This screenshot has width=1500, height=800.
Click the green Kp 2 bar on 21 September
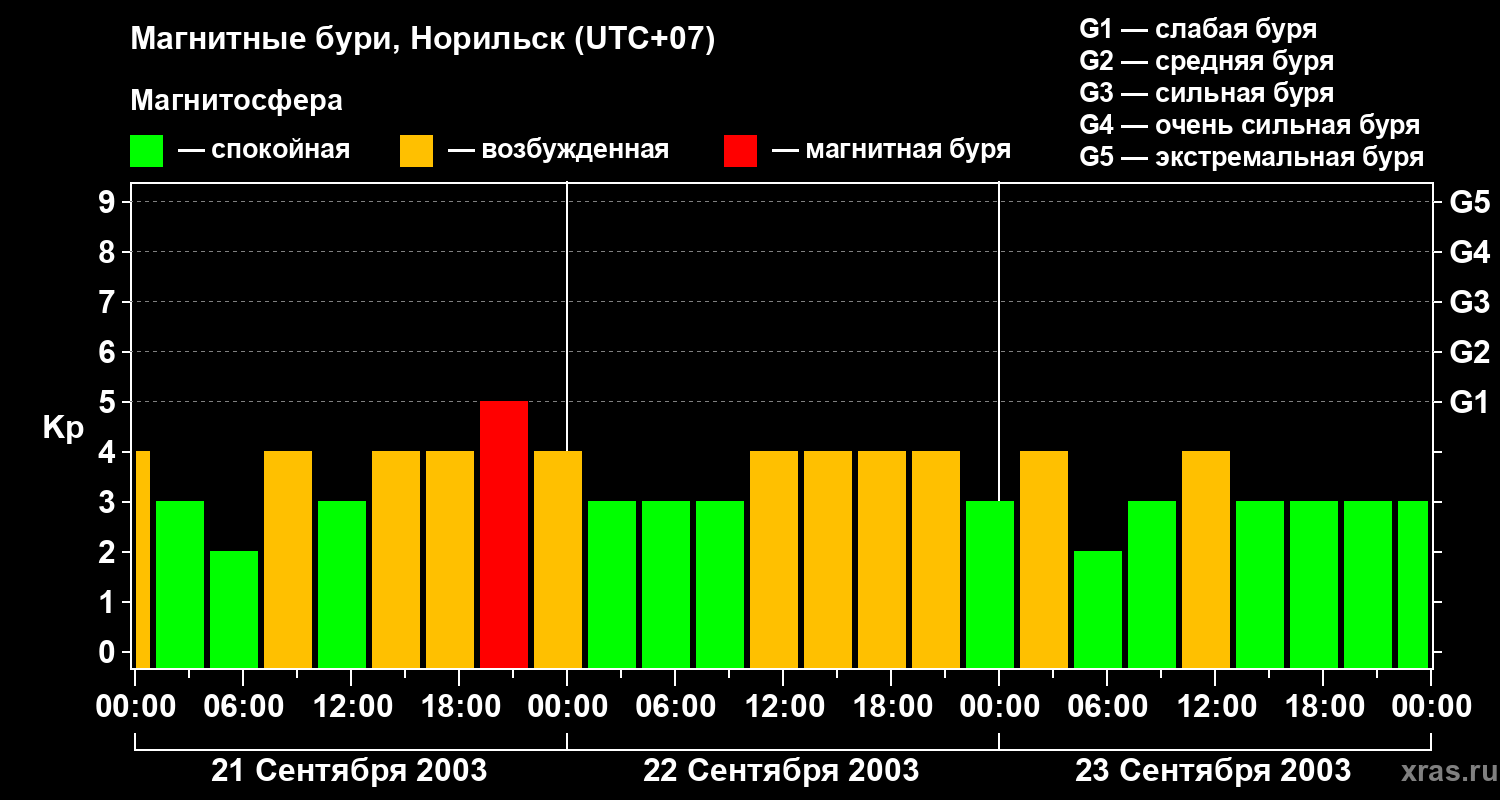click(234, 609)
